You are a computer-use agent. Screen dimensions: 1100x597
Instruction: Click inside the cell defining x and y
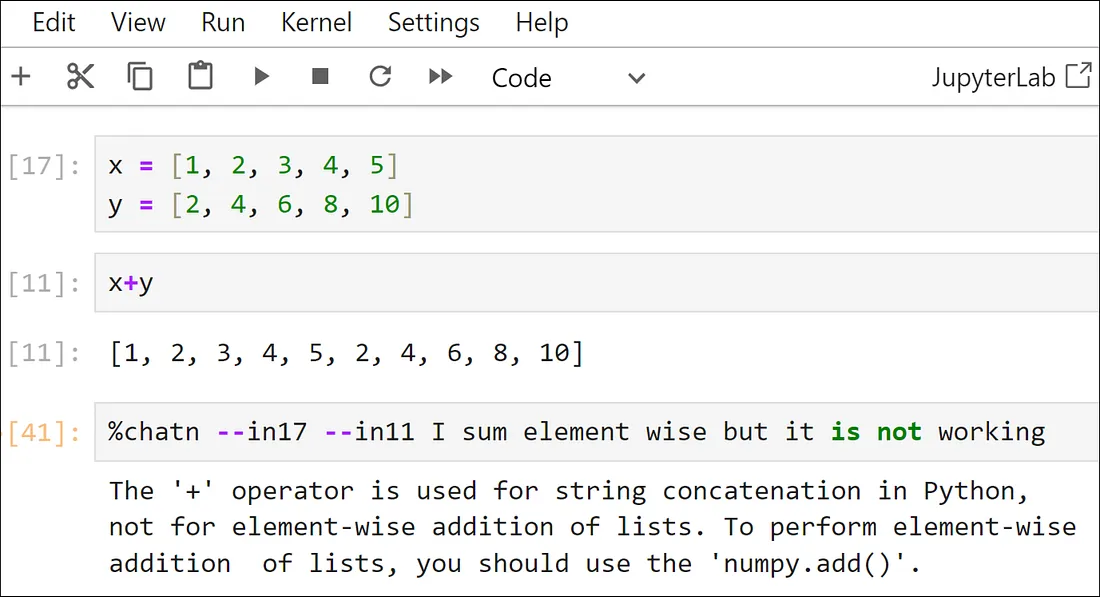point(597,184)
